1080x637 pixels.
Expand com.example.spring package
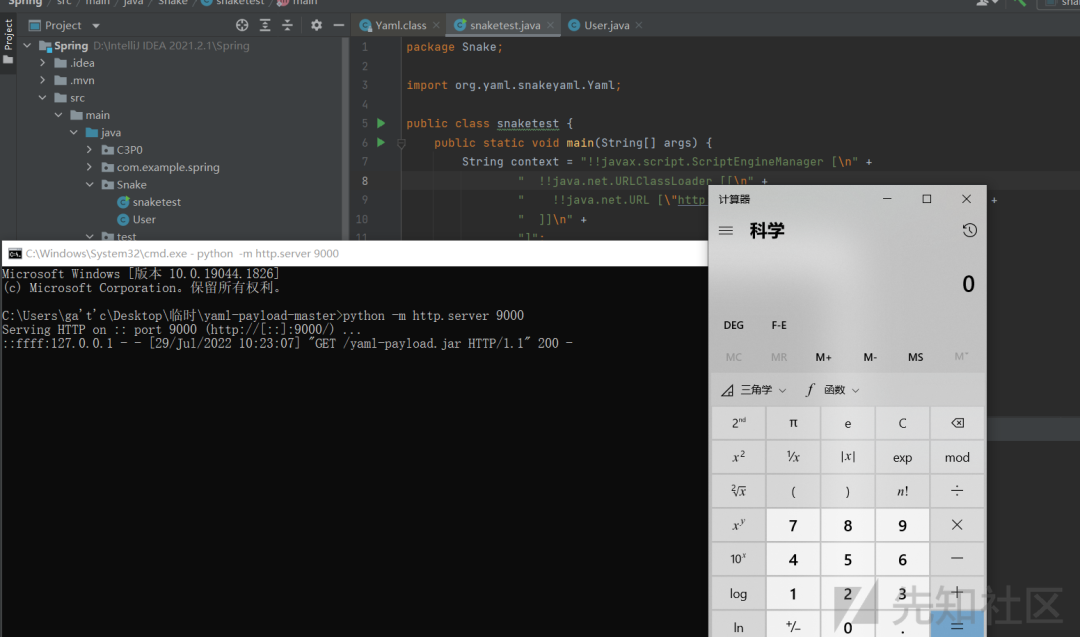(90, 167)
